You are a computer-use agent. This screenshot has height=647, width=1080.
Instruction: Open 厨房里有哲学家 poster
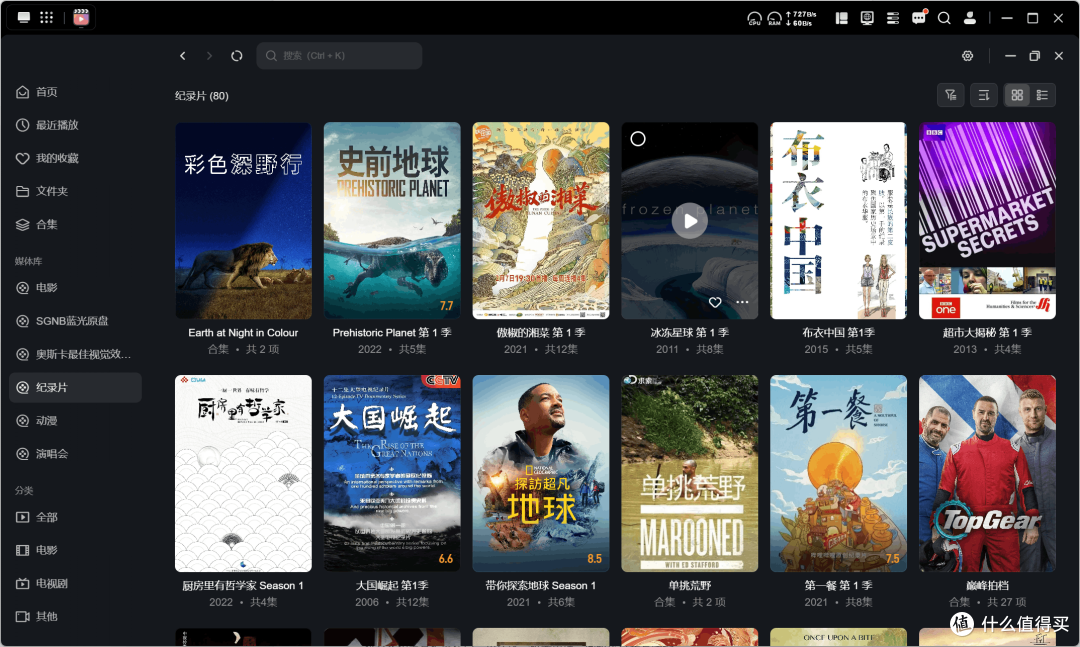[243, 473]
